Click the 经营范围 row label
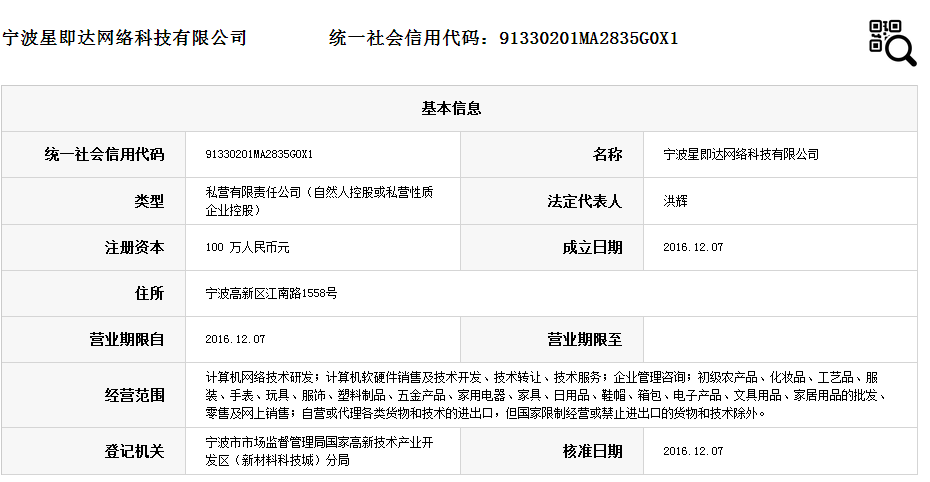930x482 pixels. [x=134, y=395]
